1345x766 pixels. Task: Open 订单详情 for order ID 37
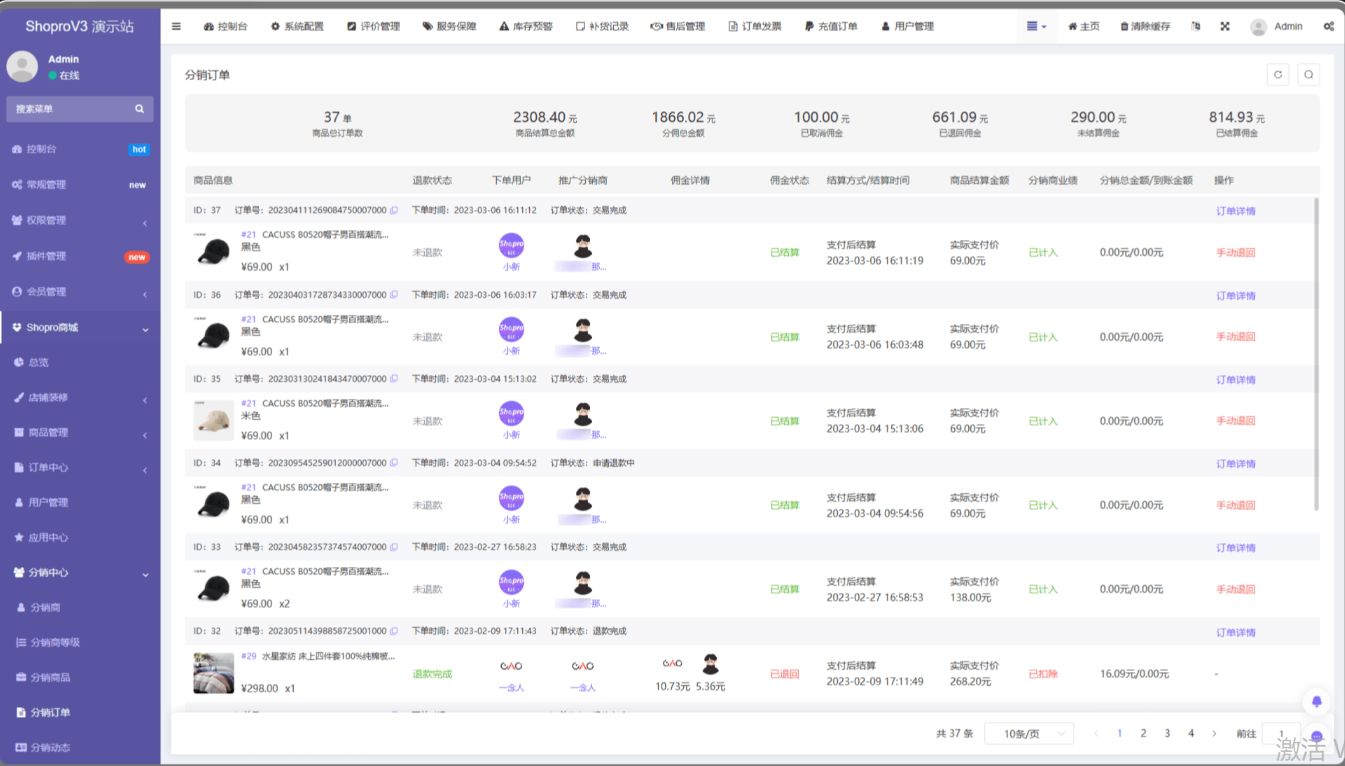pos(1236,211)
